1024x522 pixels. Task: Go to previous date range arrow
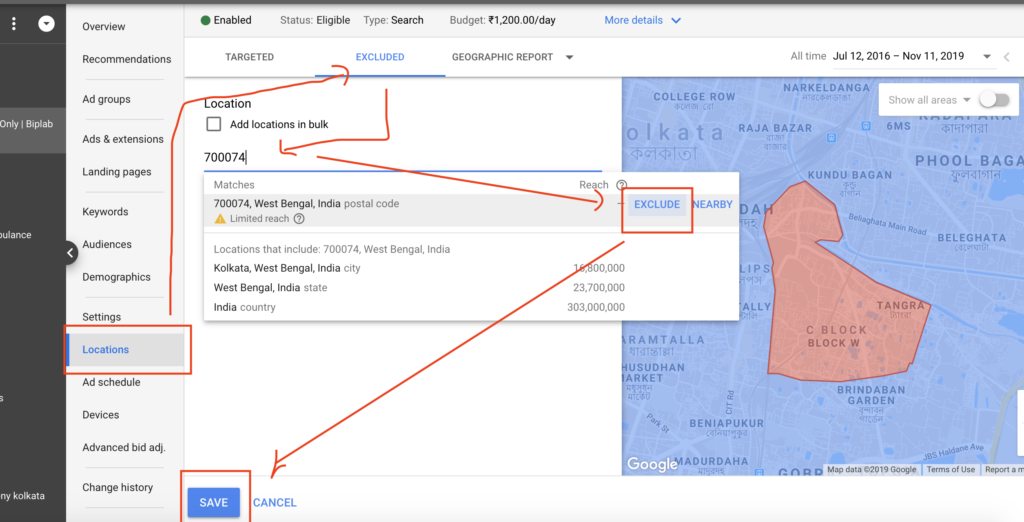pyautogui.click(x=1007, y=57)
